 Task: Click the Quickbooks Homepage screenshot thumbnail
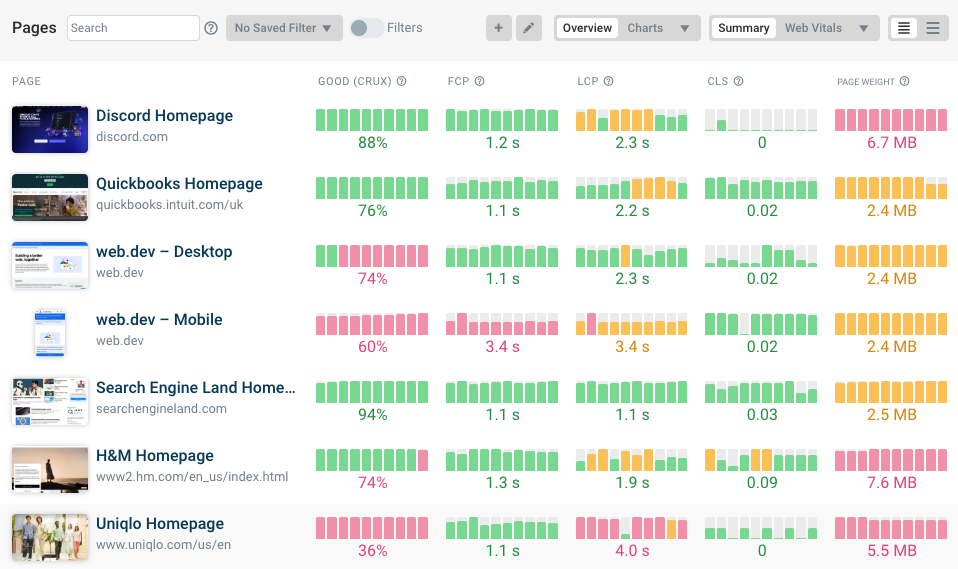(50, 197)
